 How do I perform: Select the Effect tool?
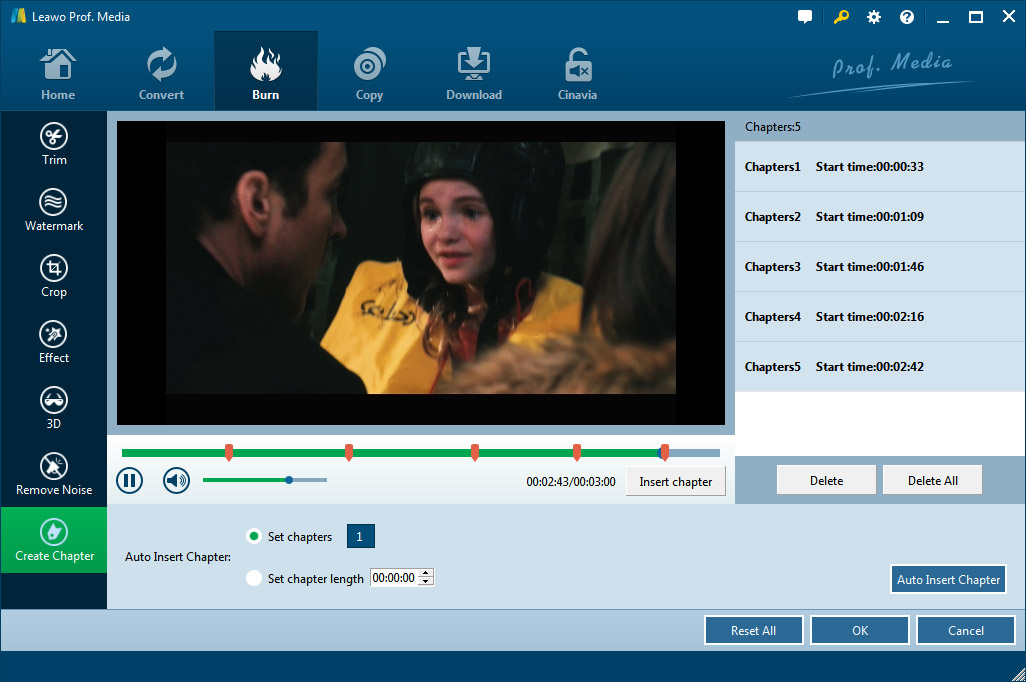tap(54, 342)
